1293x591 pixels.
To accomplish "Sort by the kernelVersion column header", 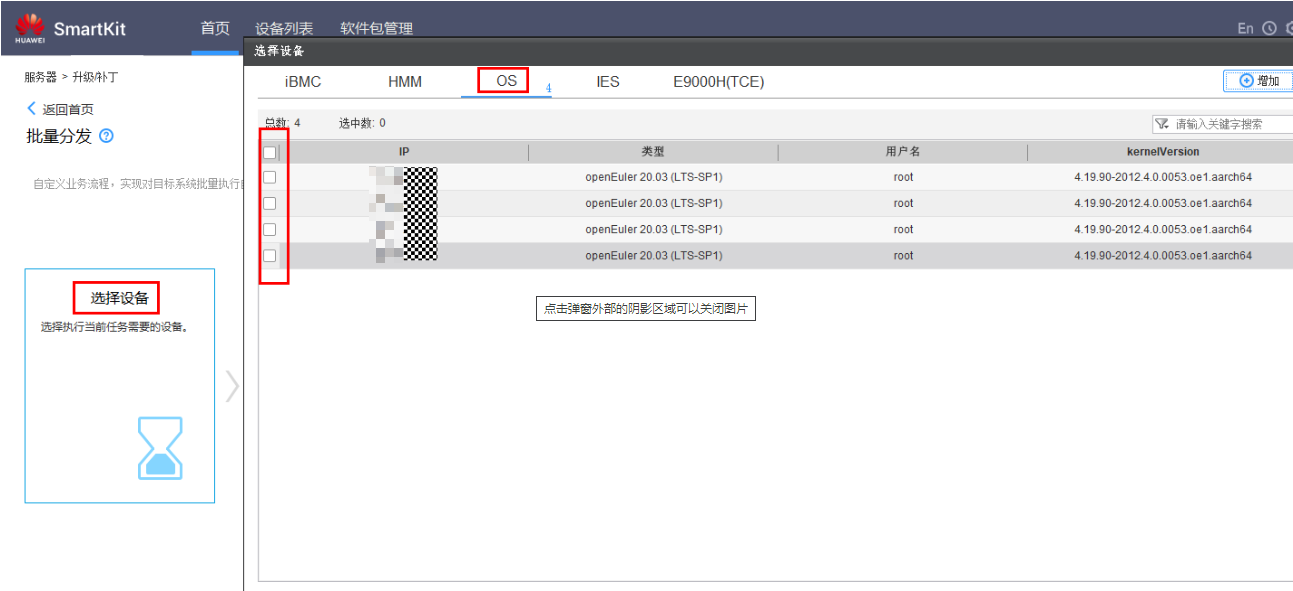I will pos(1163,152).
